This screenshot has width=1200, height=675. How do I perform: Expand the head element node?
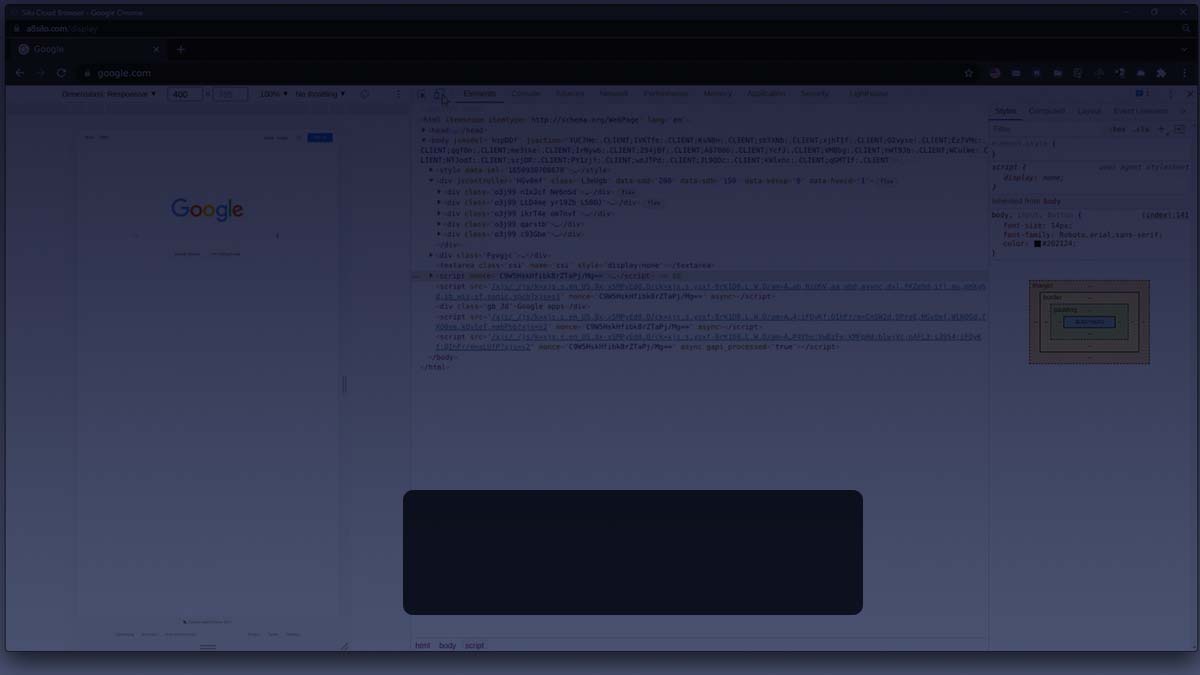[424, 130]
